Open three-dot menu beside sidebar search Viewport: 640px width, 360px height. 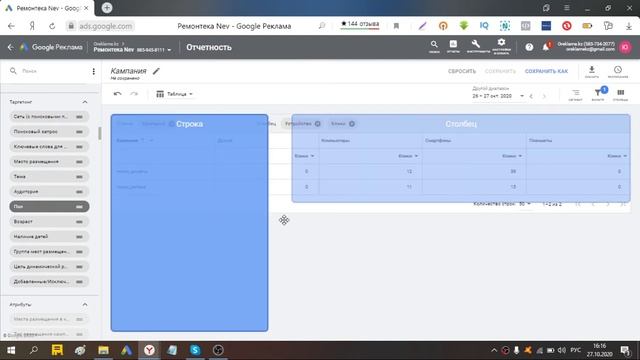coord(93,71)
